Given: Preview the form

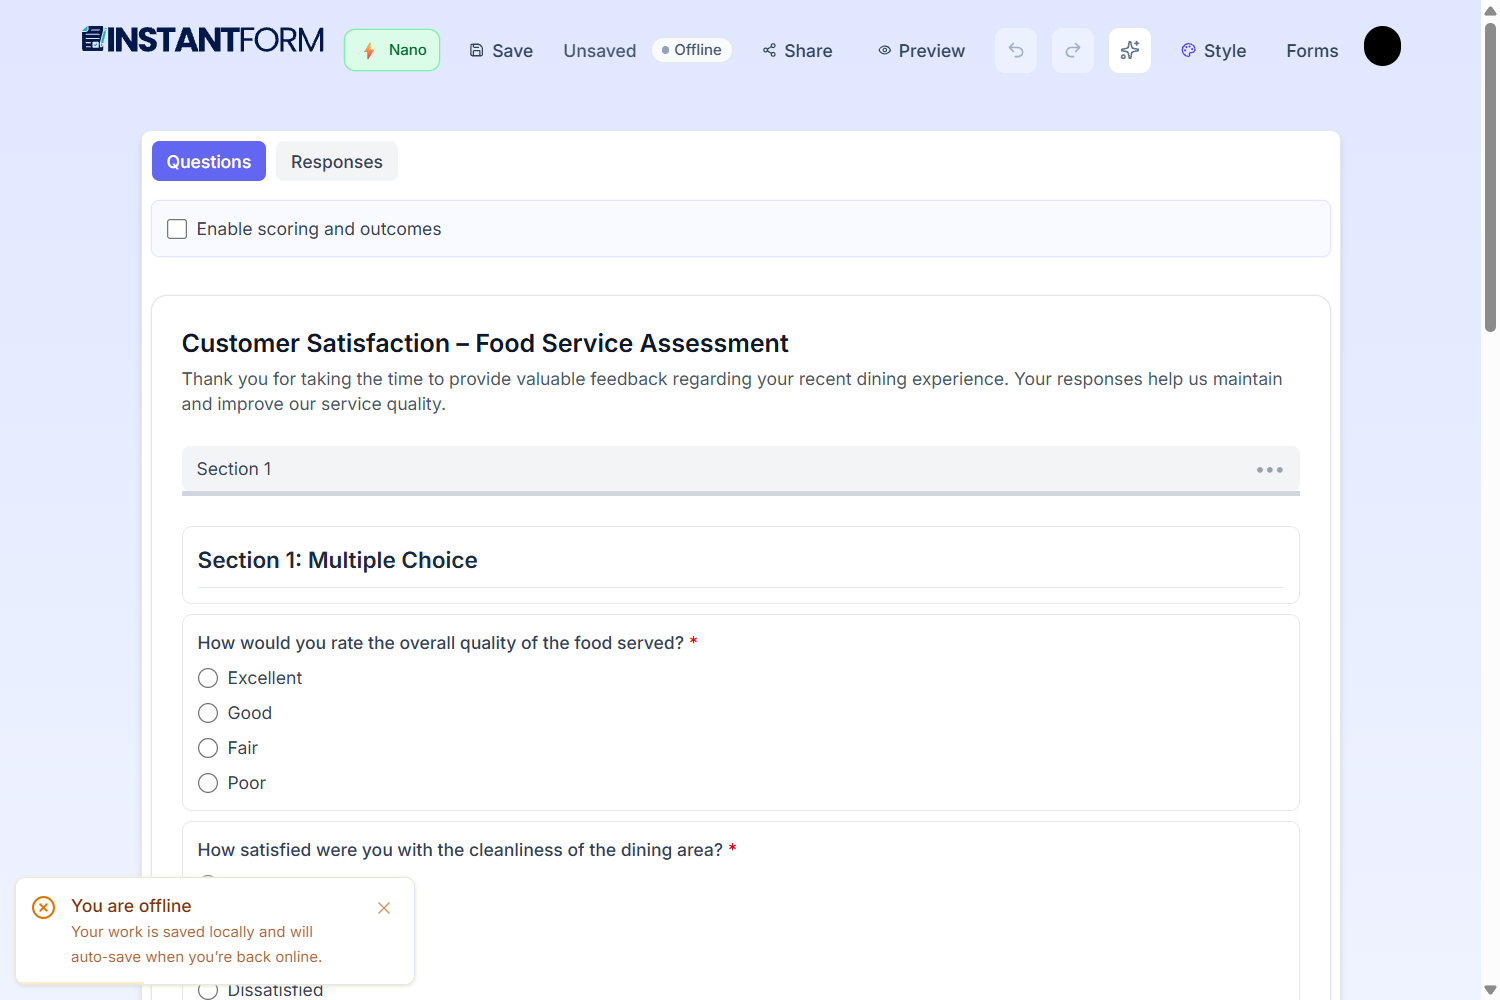Looking at the screenshot, I should (x=921, y=51).
